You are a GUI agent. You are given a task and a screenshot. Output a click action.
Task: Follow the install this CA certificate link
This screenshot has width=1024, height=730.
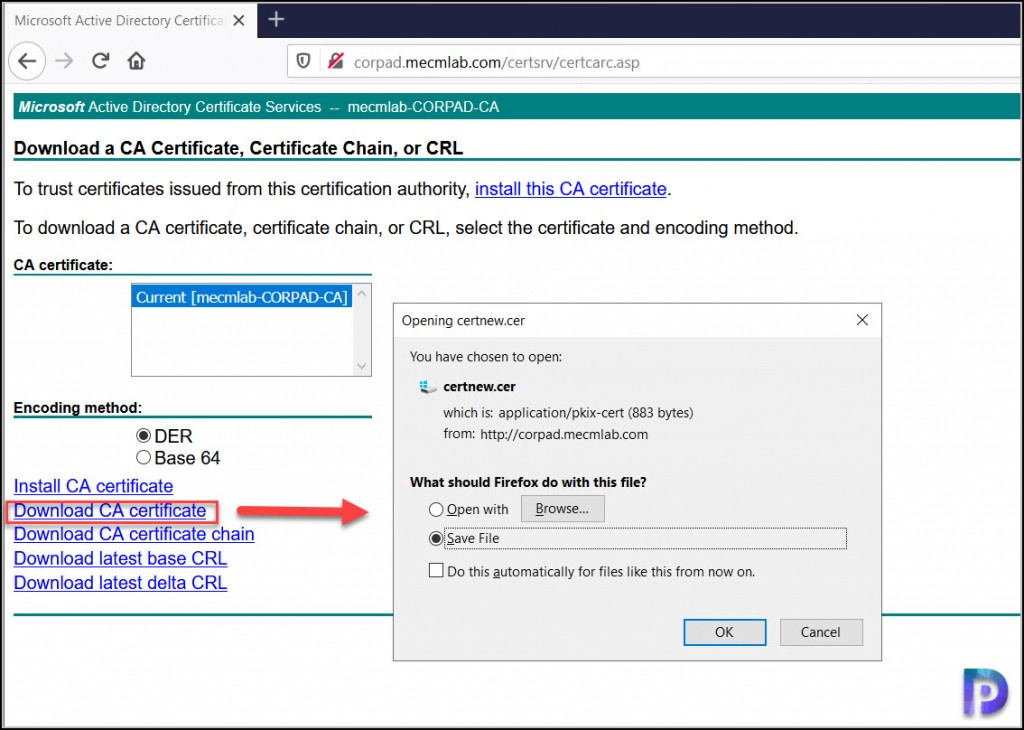click(571, 189)
